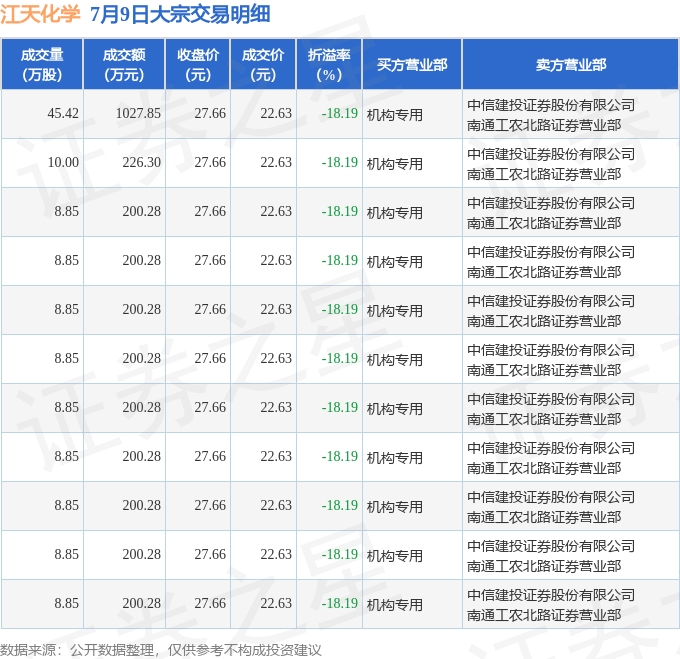680x659 pixels.
Task: Select the 7月9日大宗交易明细 heading
Action: coord(180,14)
